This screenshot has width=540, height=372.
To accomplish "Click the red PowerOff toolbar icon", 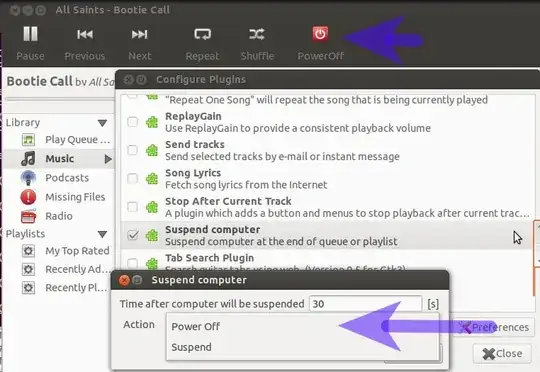I will tap(320, 34).
